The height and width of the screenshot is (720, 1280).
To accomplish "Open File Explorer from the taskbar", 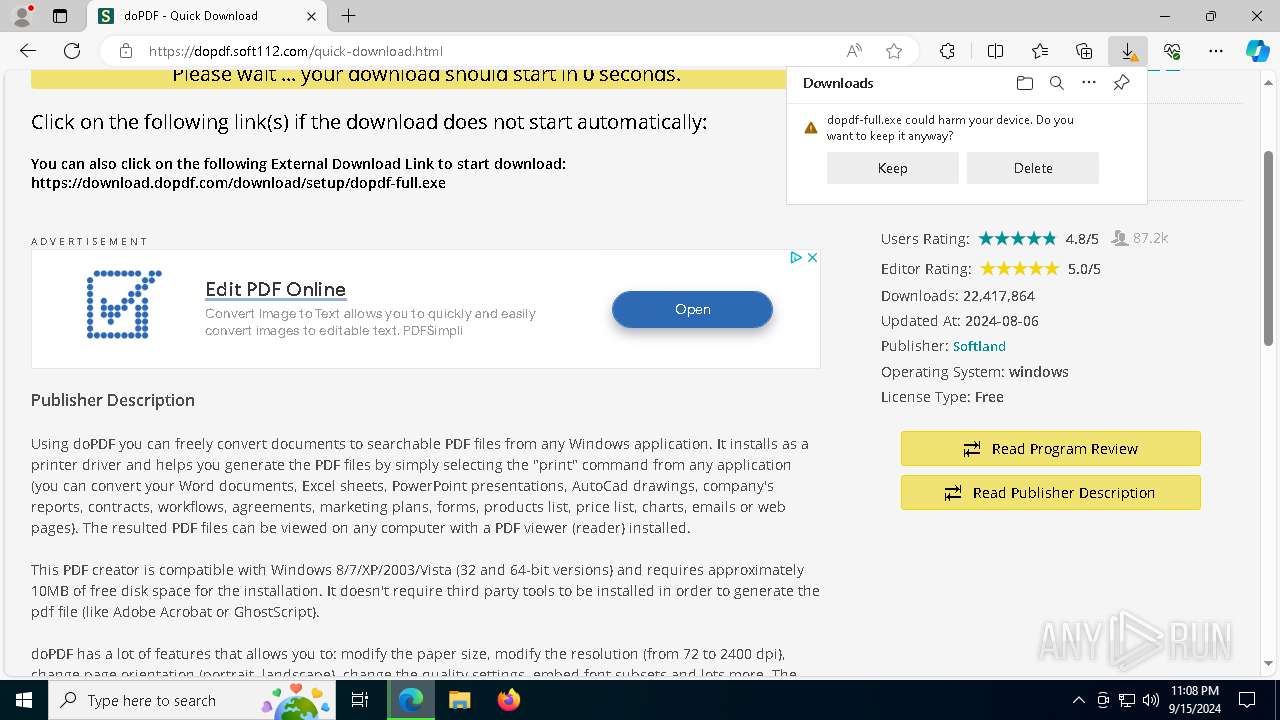I will 459,700.
